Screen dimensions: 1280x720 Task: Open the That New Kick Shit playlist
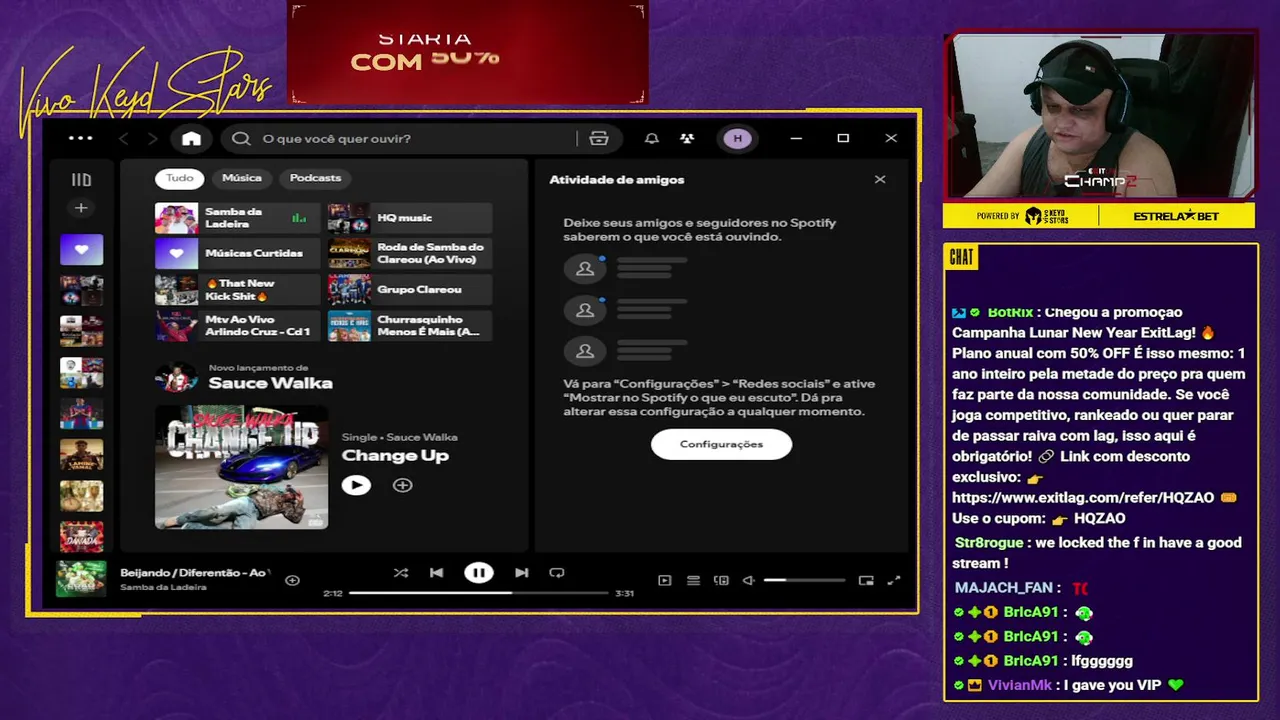237,290
